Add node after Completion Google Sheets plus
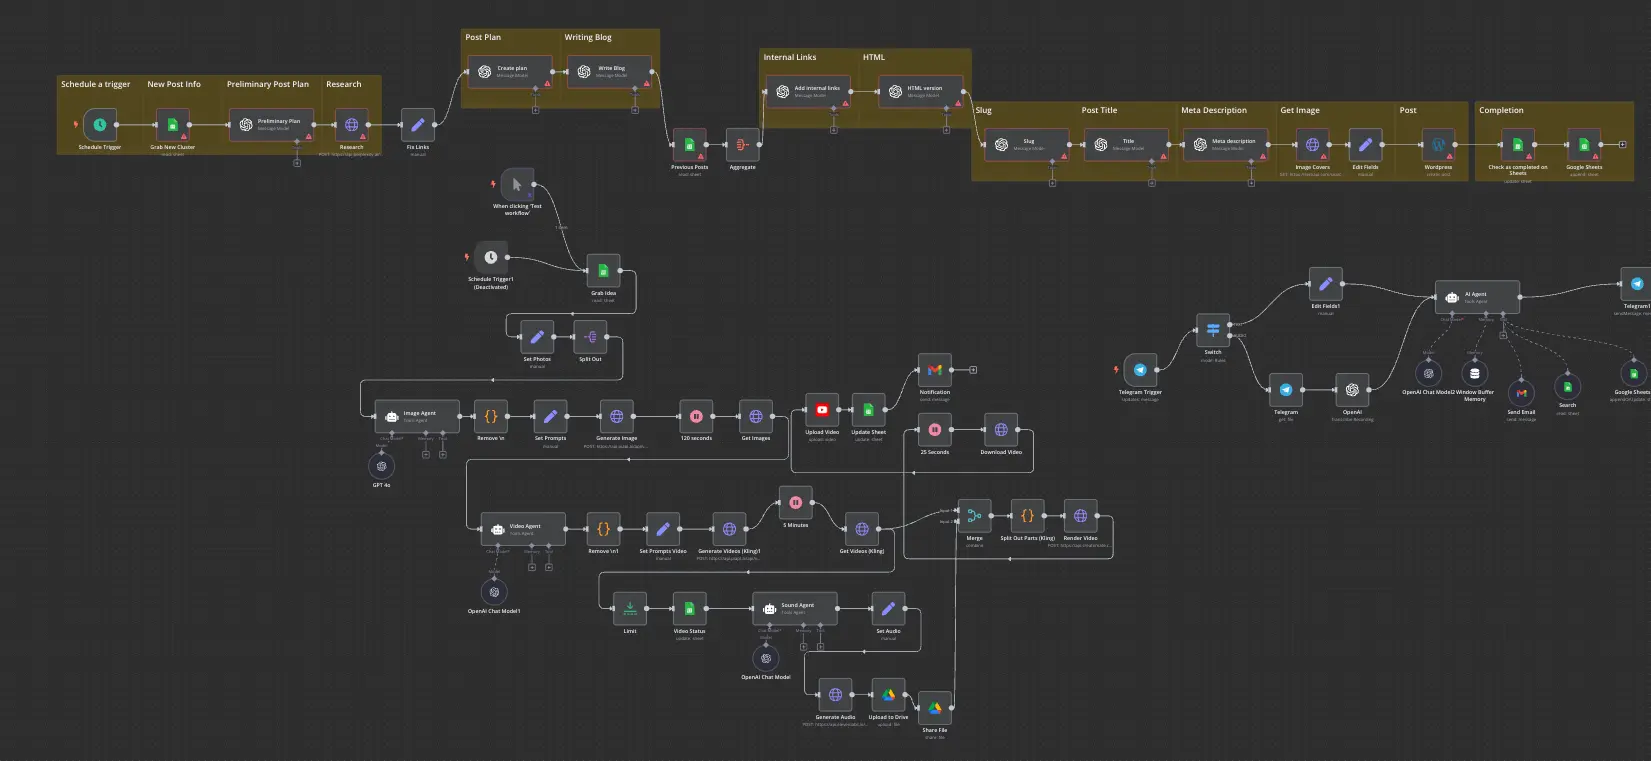This screenshot has width=1651, height=761. point(1622,145)
